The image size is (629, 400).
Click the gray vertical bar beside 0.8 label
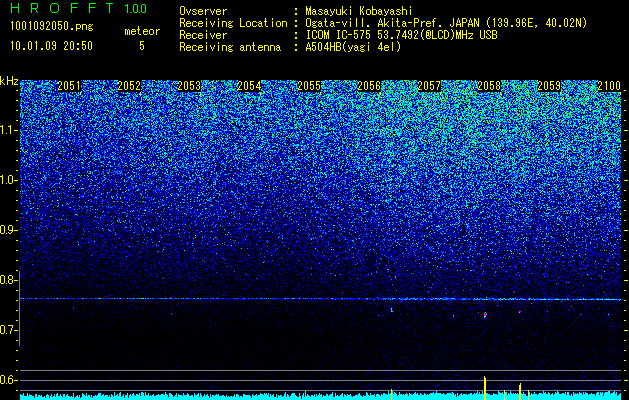point(19,308)
